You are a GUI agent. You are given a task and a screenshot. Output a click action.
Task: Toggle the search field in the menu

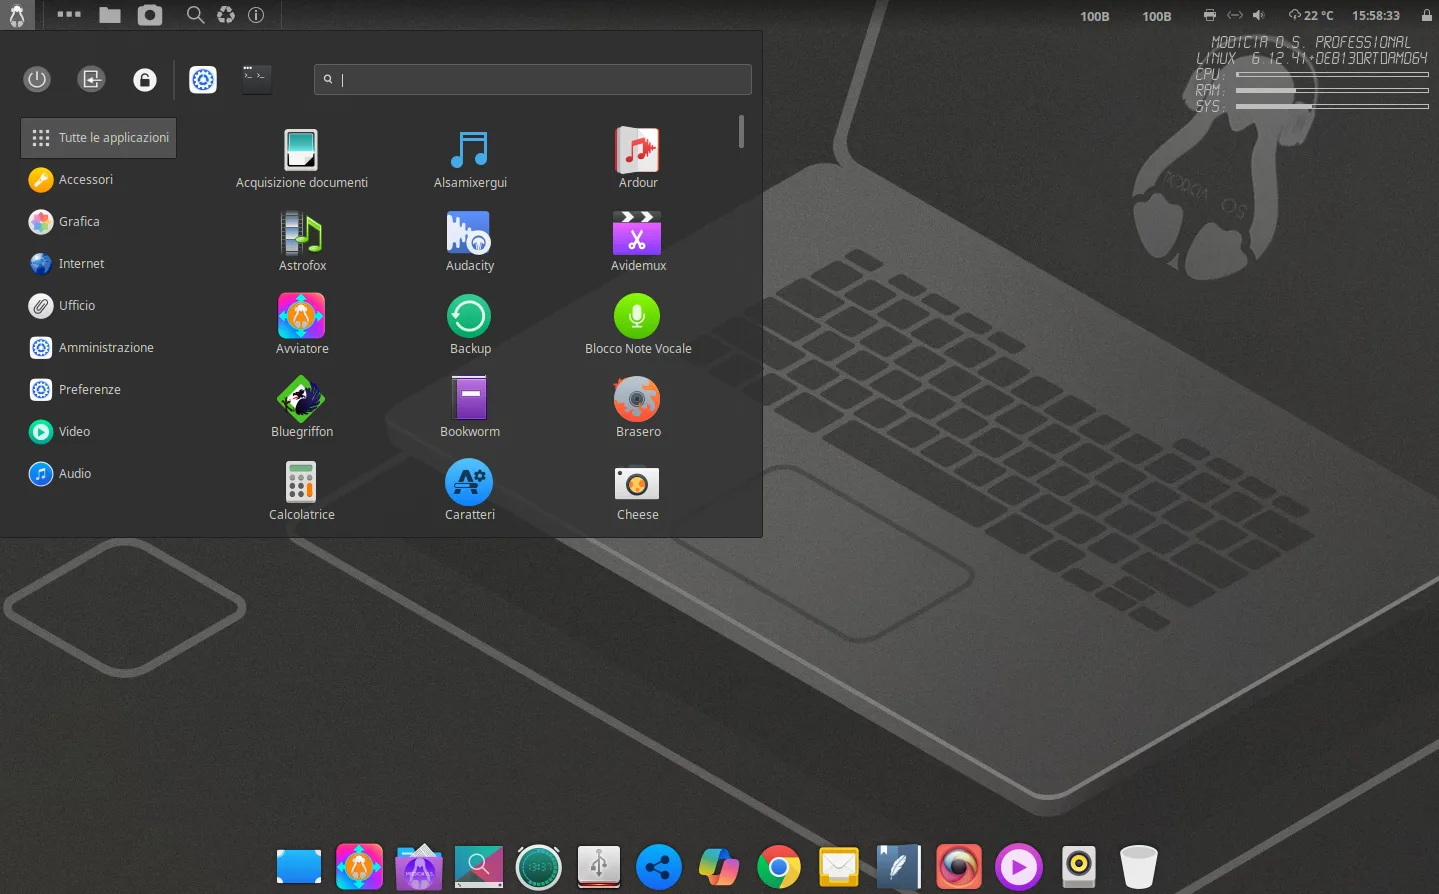tap(532, 79)
